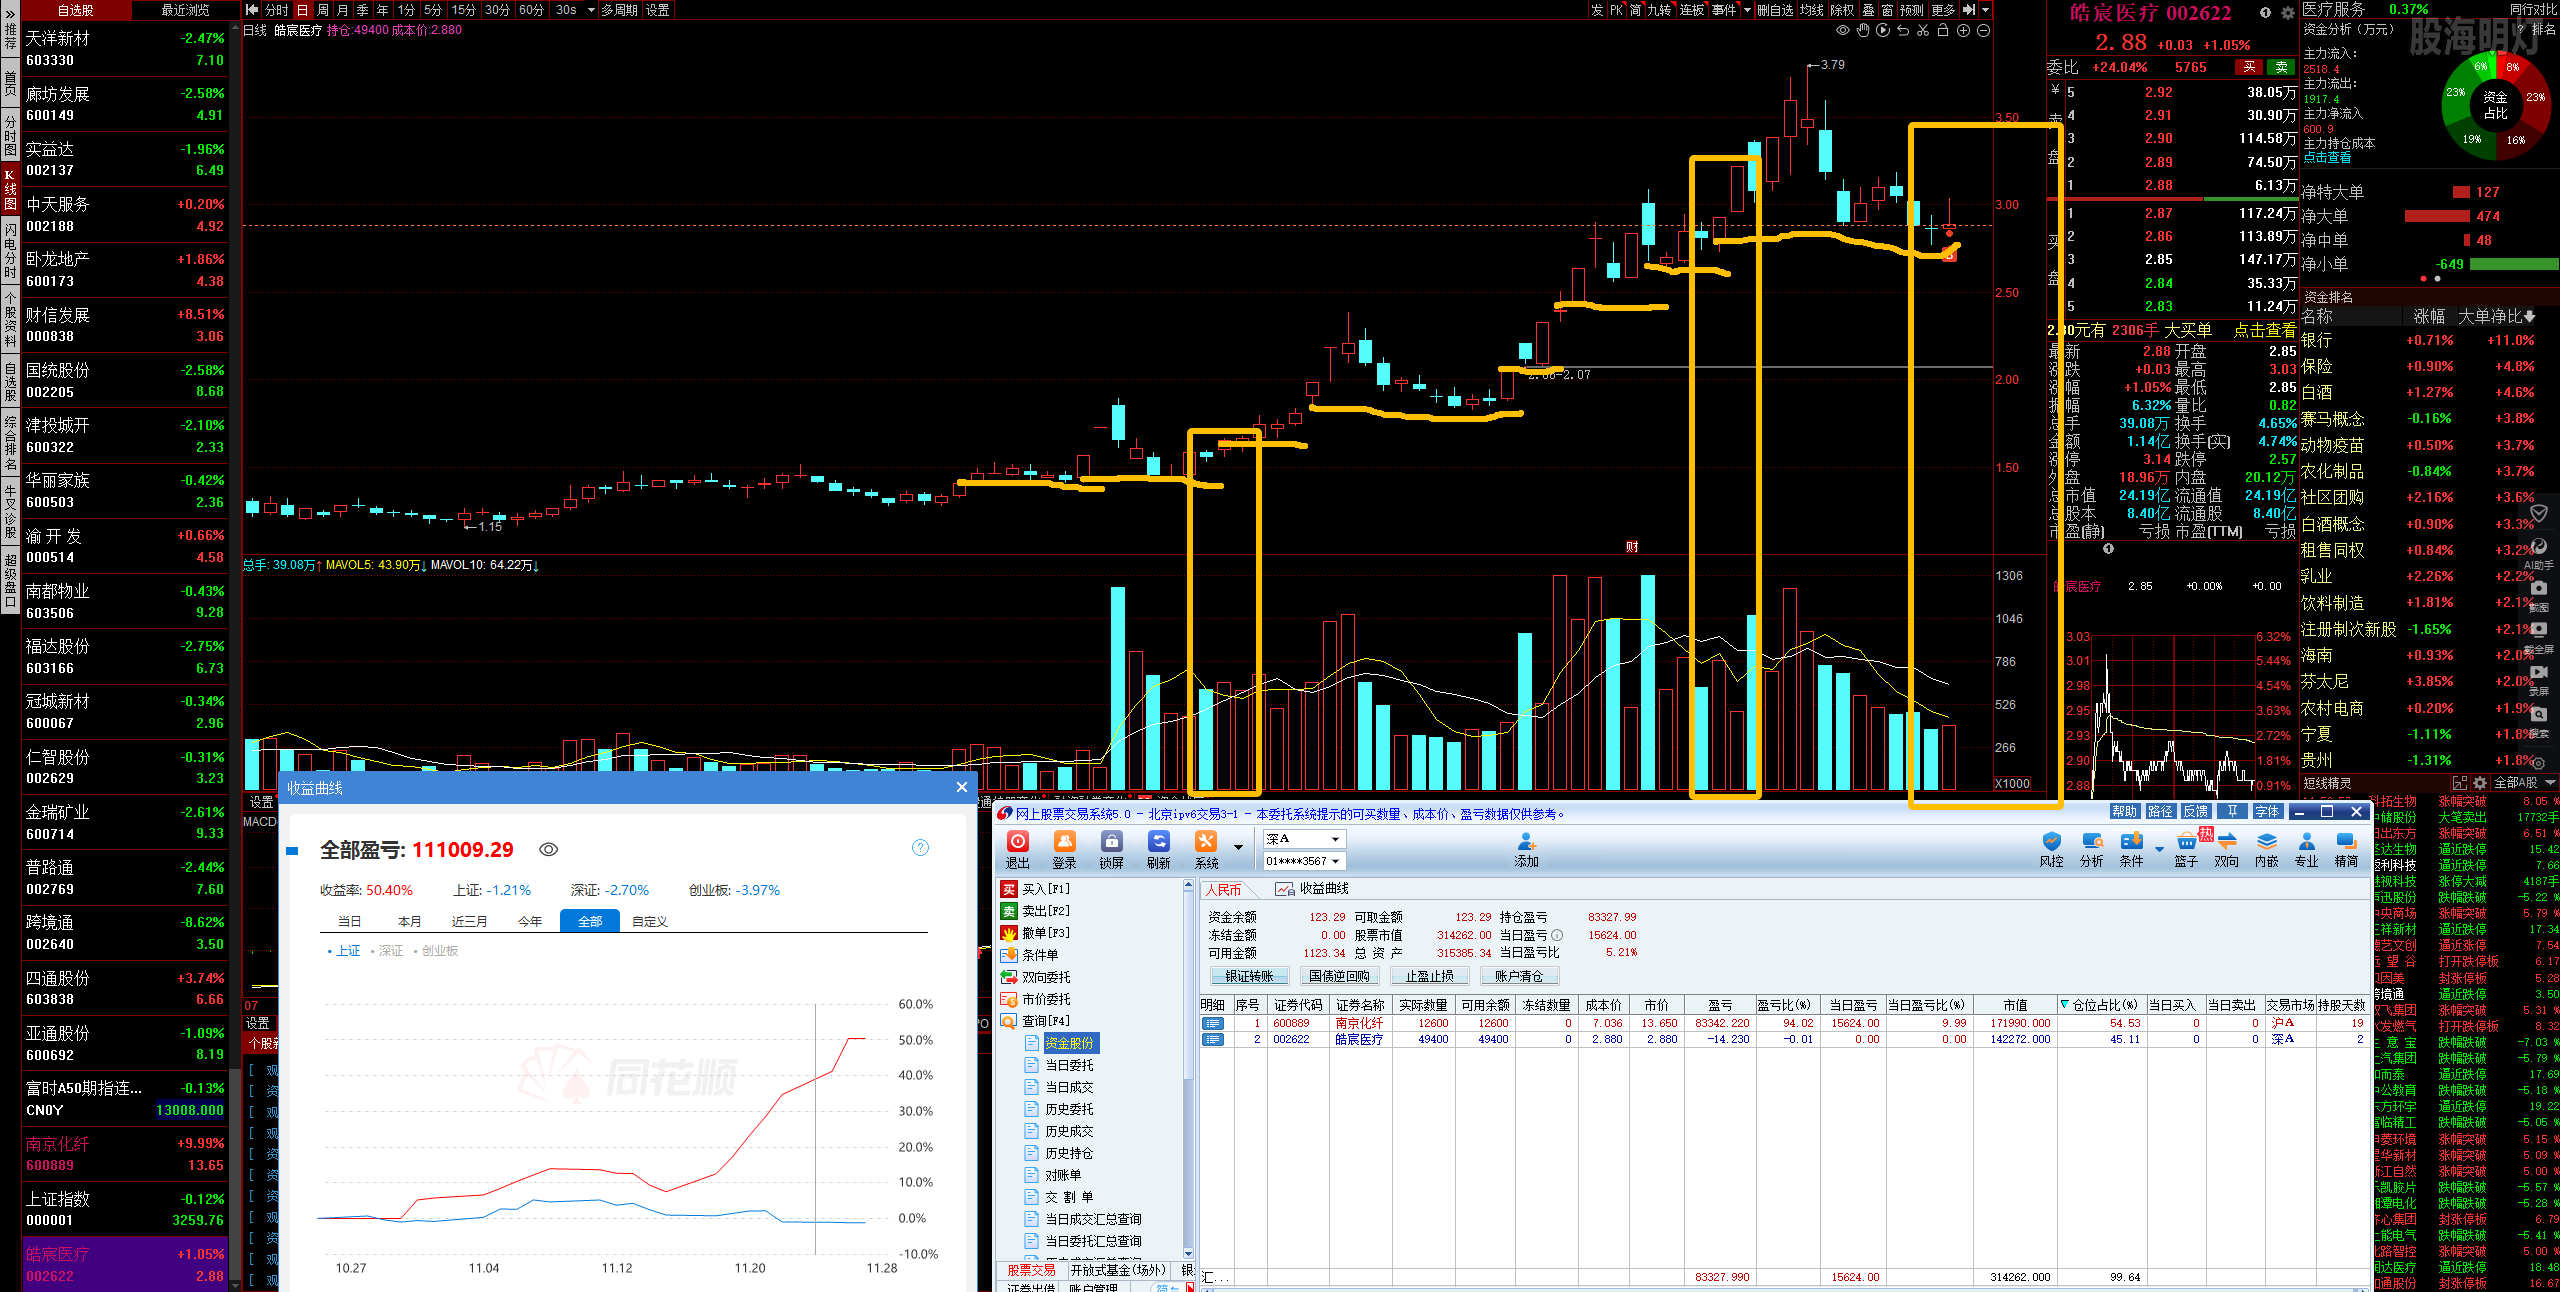Click the 止盈止损 button
2560x1292 pixels.
point(1429,976)
